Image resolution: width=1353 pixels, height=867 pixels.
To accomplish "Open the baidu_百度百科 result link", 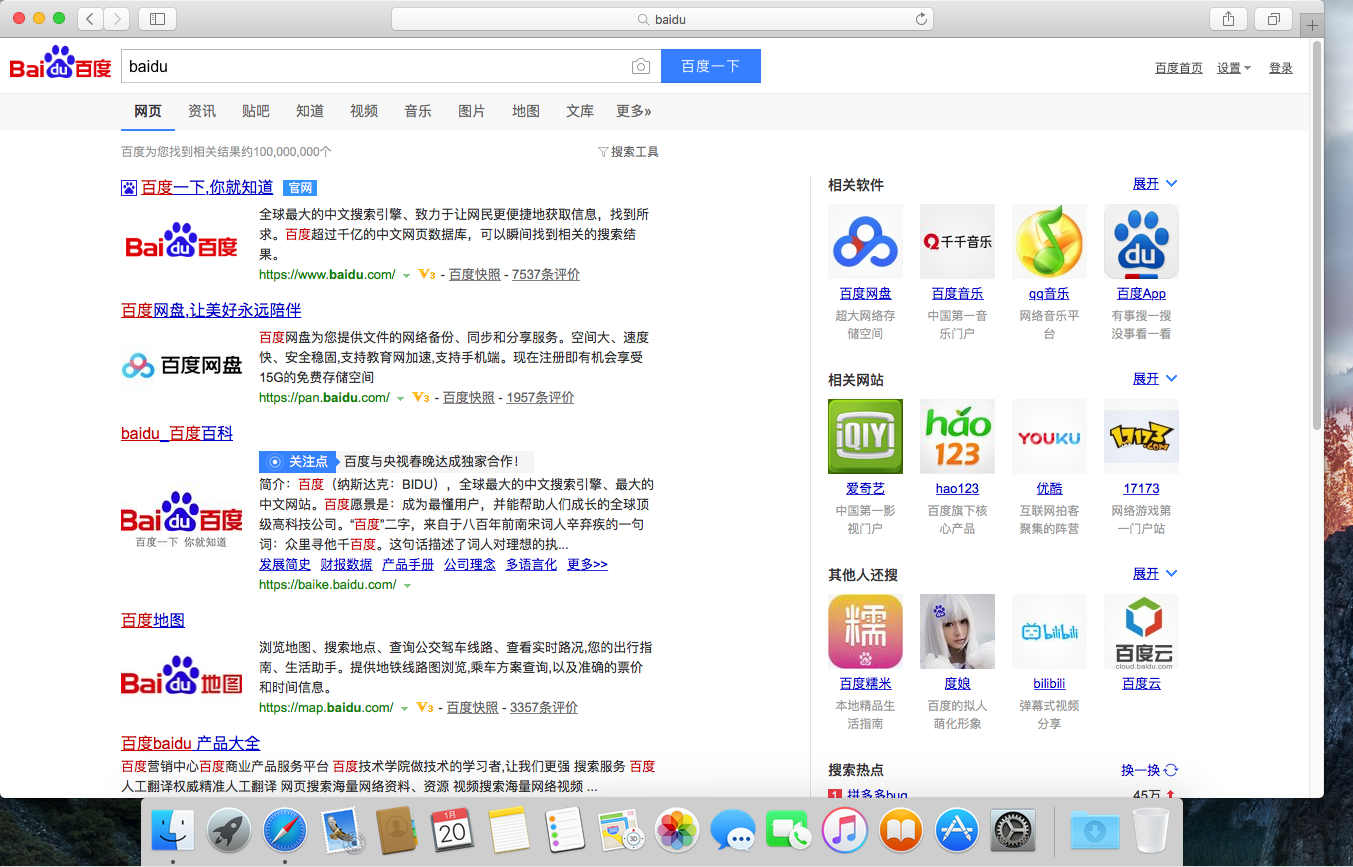I will point(177,433).
